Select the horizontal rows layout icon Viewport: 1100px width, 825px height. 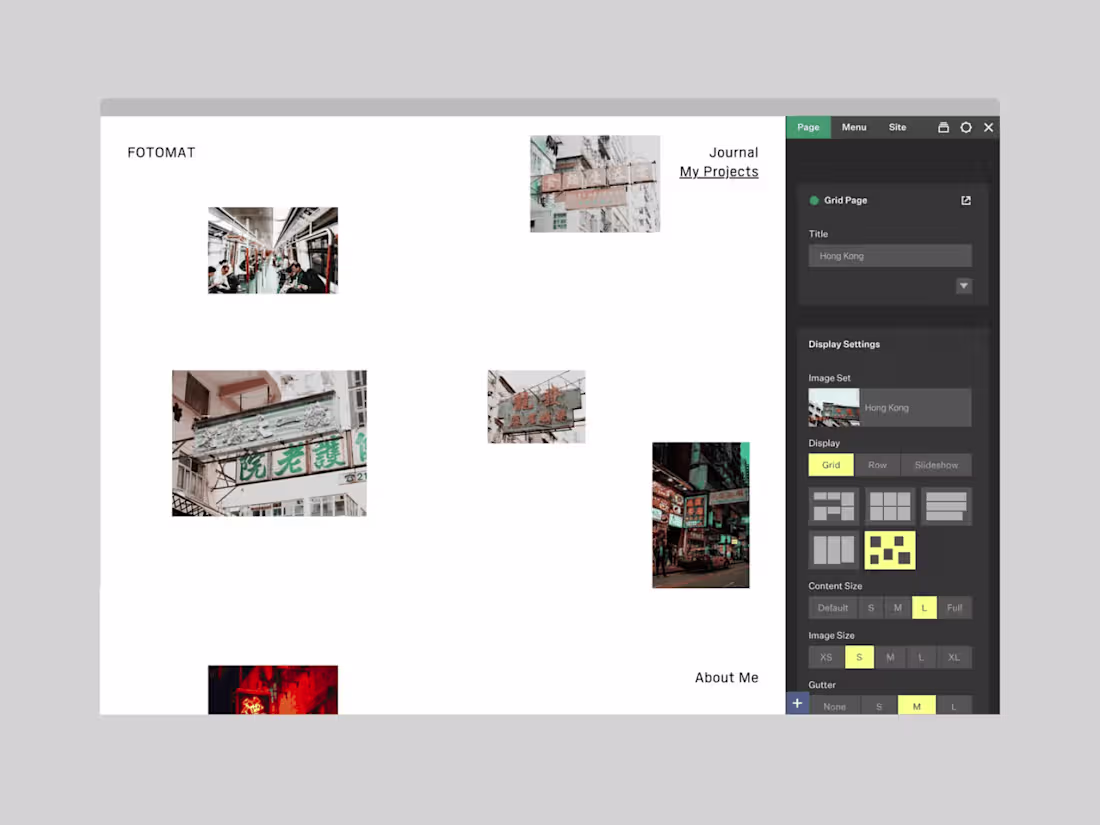point(946,506)
